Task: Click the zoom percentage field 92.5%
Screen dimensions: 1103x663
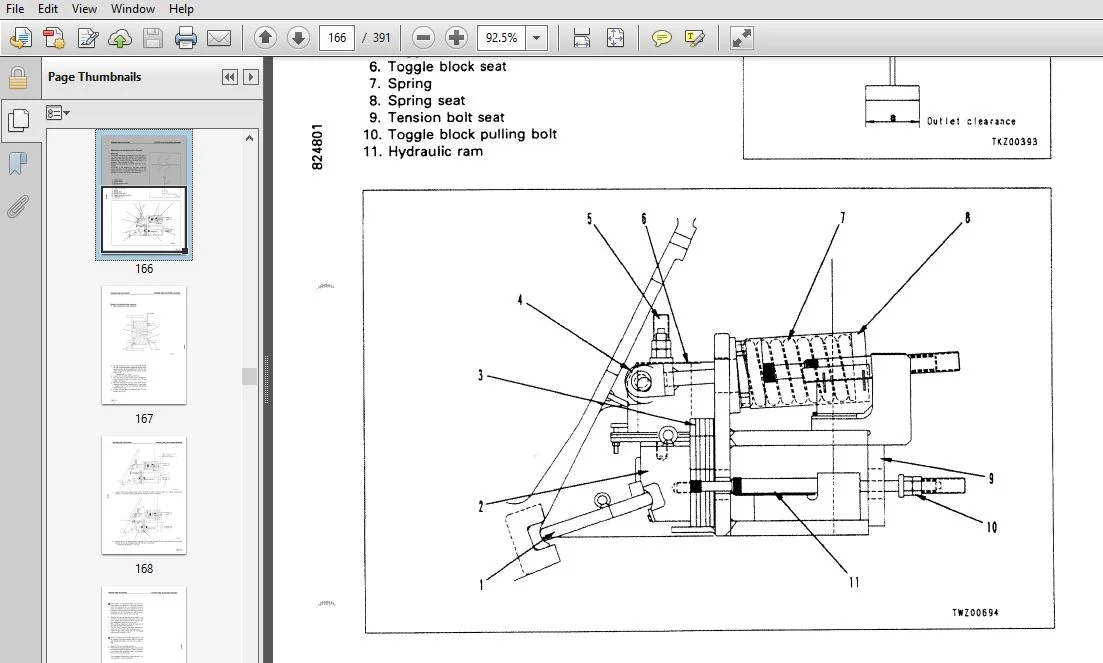Action: pos(501,37)
